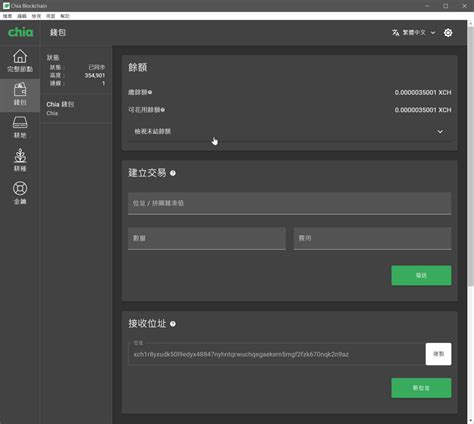This screenshot has height=424, width=474.
Task: Click help icon next to 可花用餘額
Action: click(163, 110)
